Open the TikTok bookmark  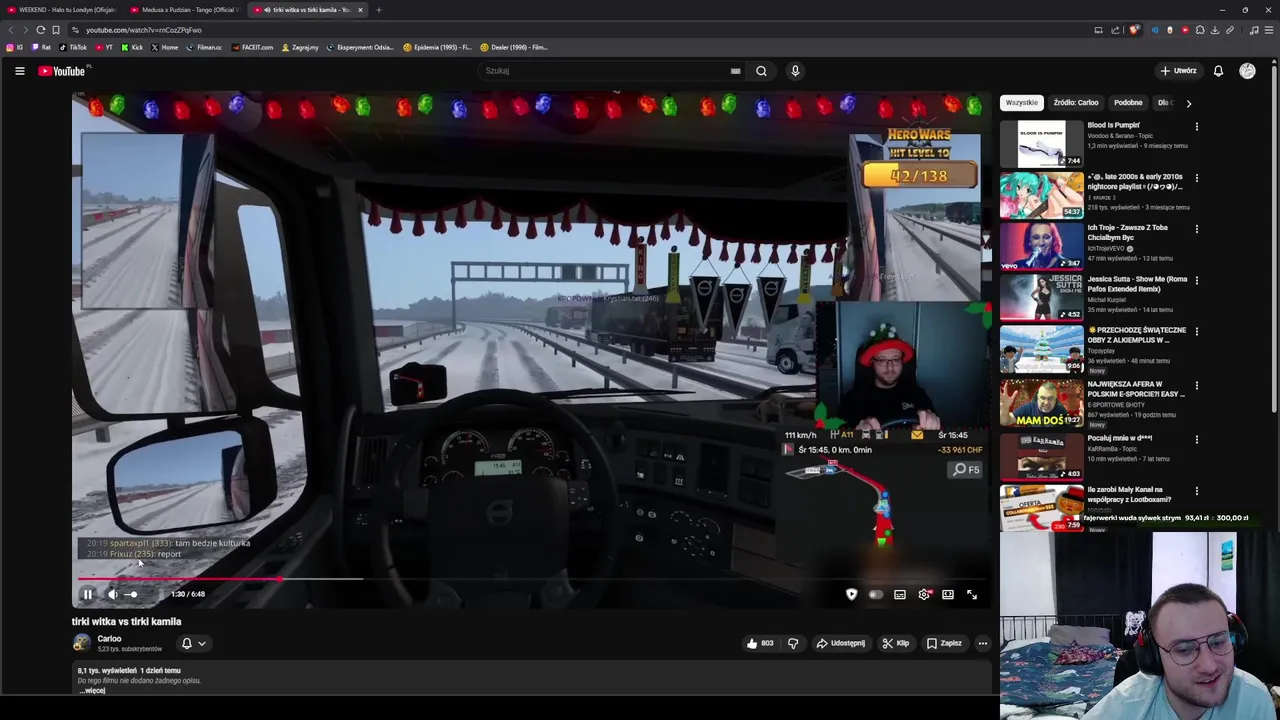[73, 47]
